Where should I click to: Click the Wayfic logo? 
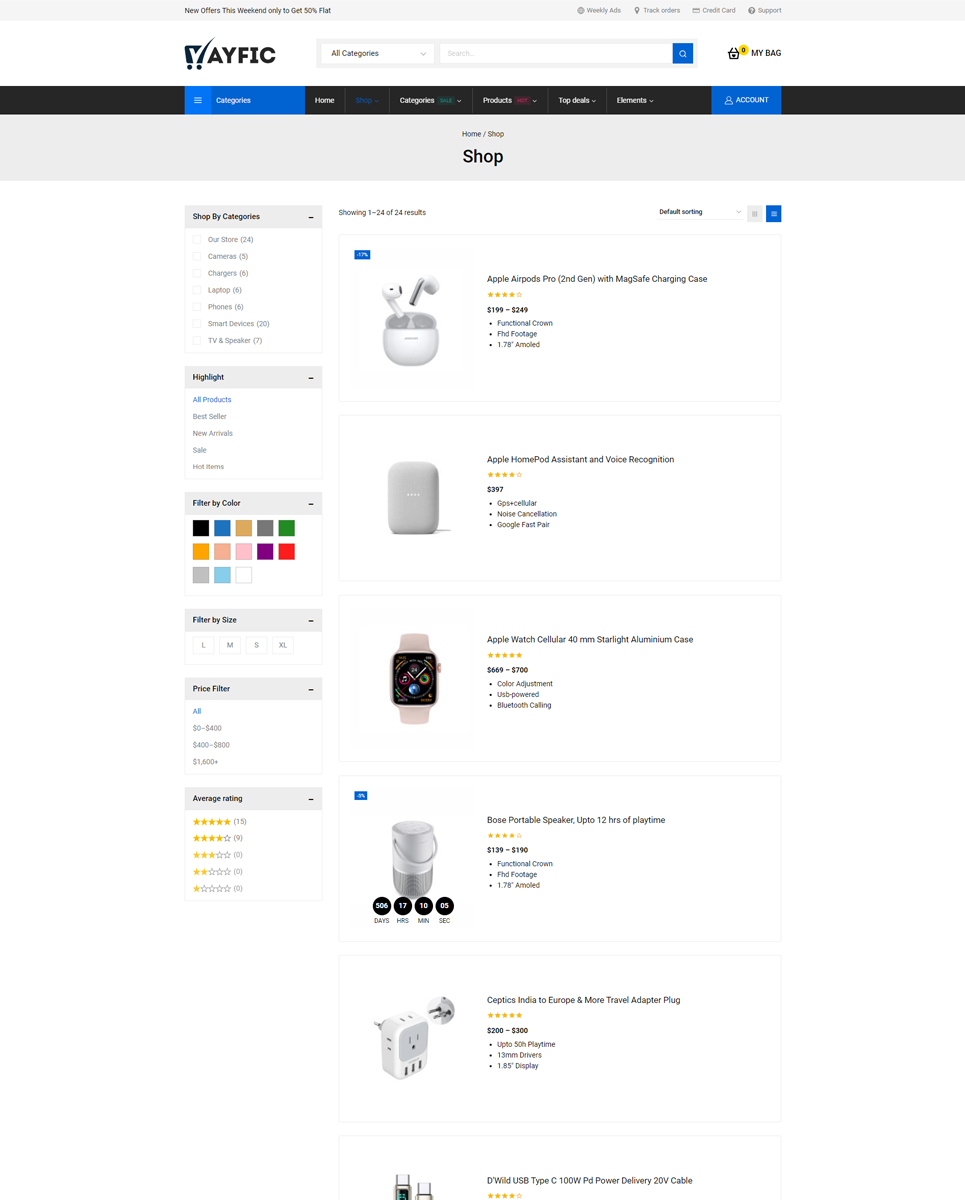click(230, 54)
